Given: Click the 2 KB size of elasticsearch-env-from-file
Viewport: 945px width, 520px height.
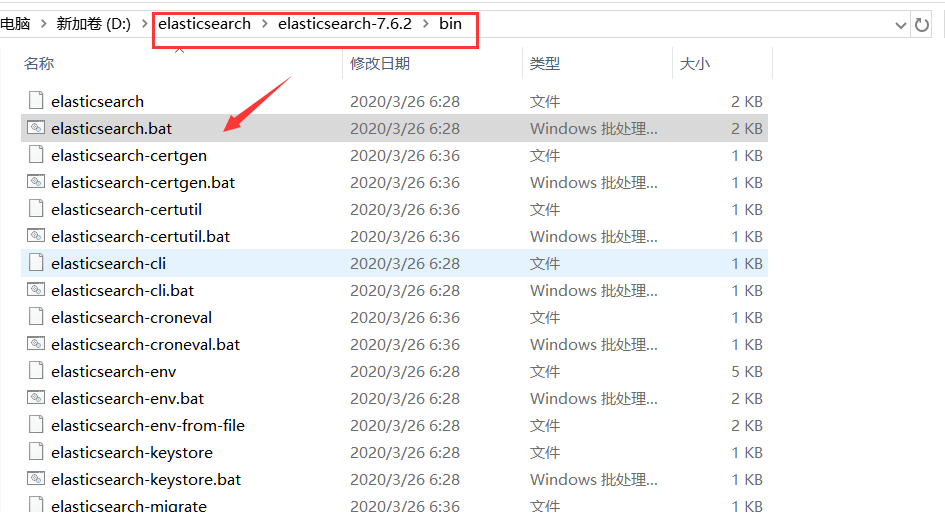Looking at the screenshot, I should tap(747, 425).
